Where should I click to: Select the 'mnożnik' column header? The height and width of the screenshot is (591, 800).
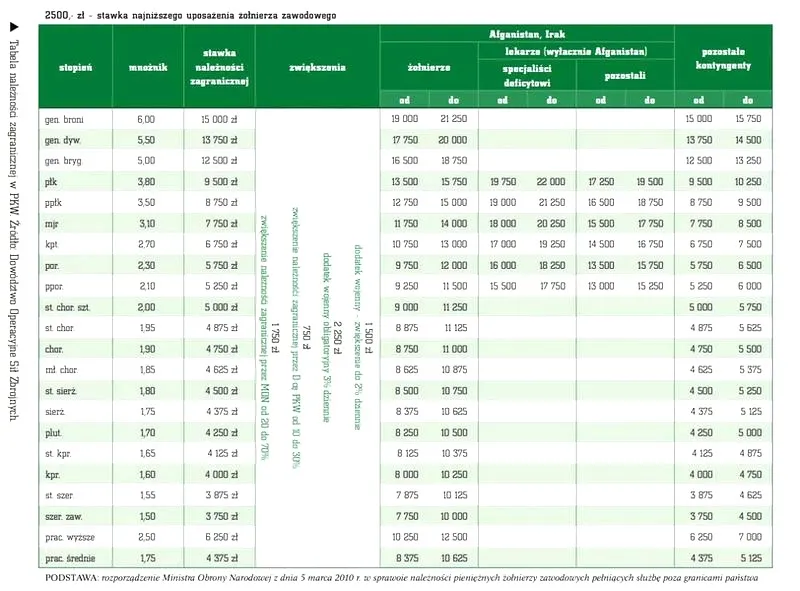[146, 67]
